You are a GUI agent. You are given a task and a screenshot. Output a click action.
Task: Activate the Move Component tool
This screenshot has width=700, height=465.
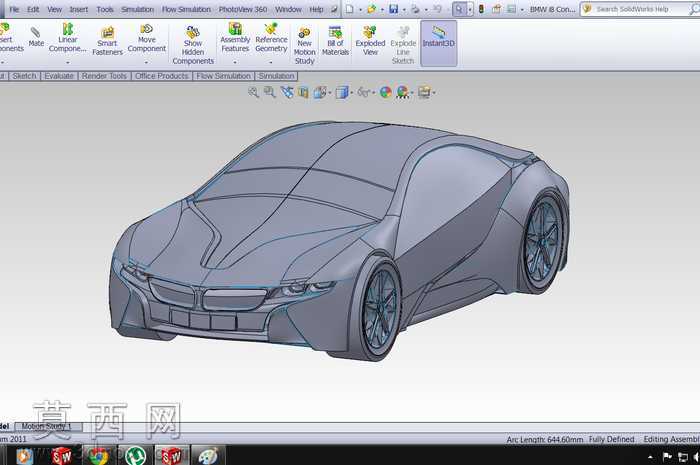click(146, 38)
